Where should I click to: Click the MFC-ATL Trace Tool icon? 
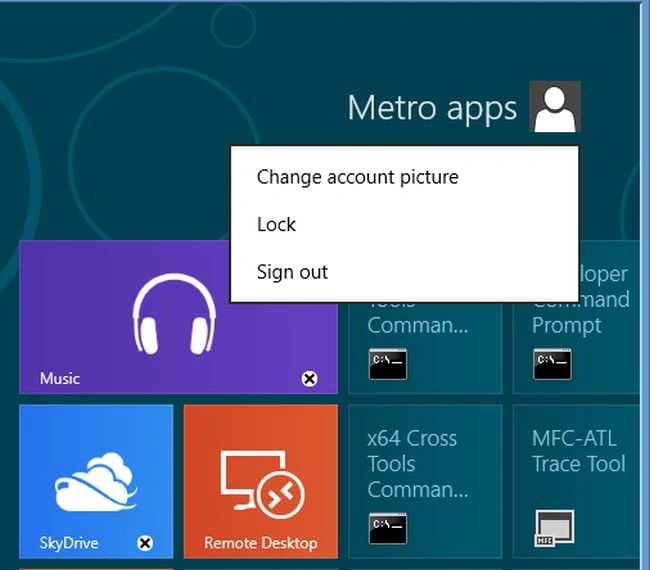555,528
